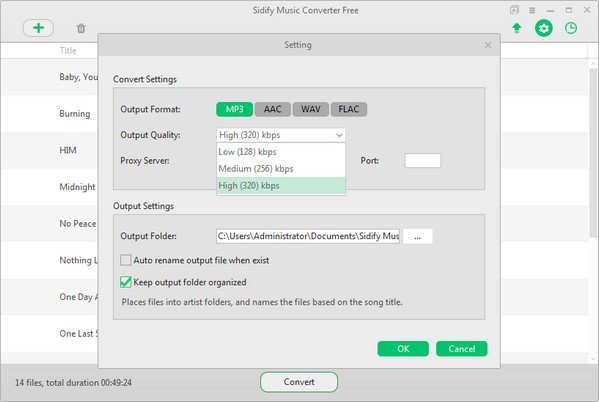Choose FLAC output format

349,109
